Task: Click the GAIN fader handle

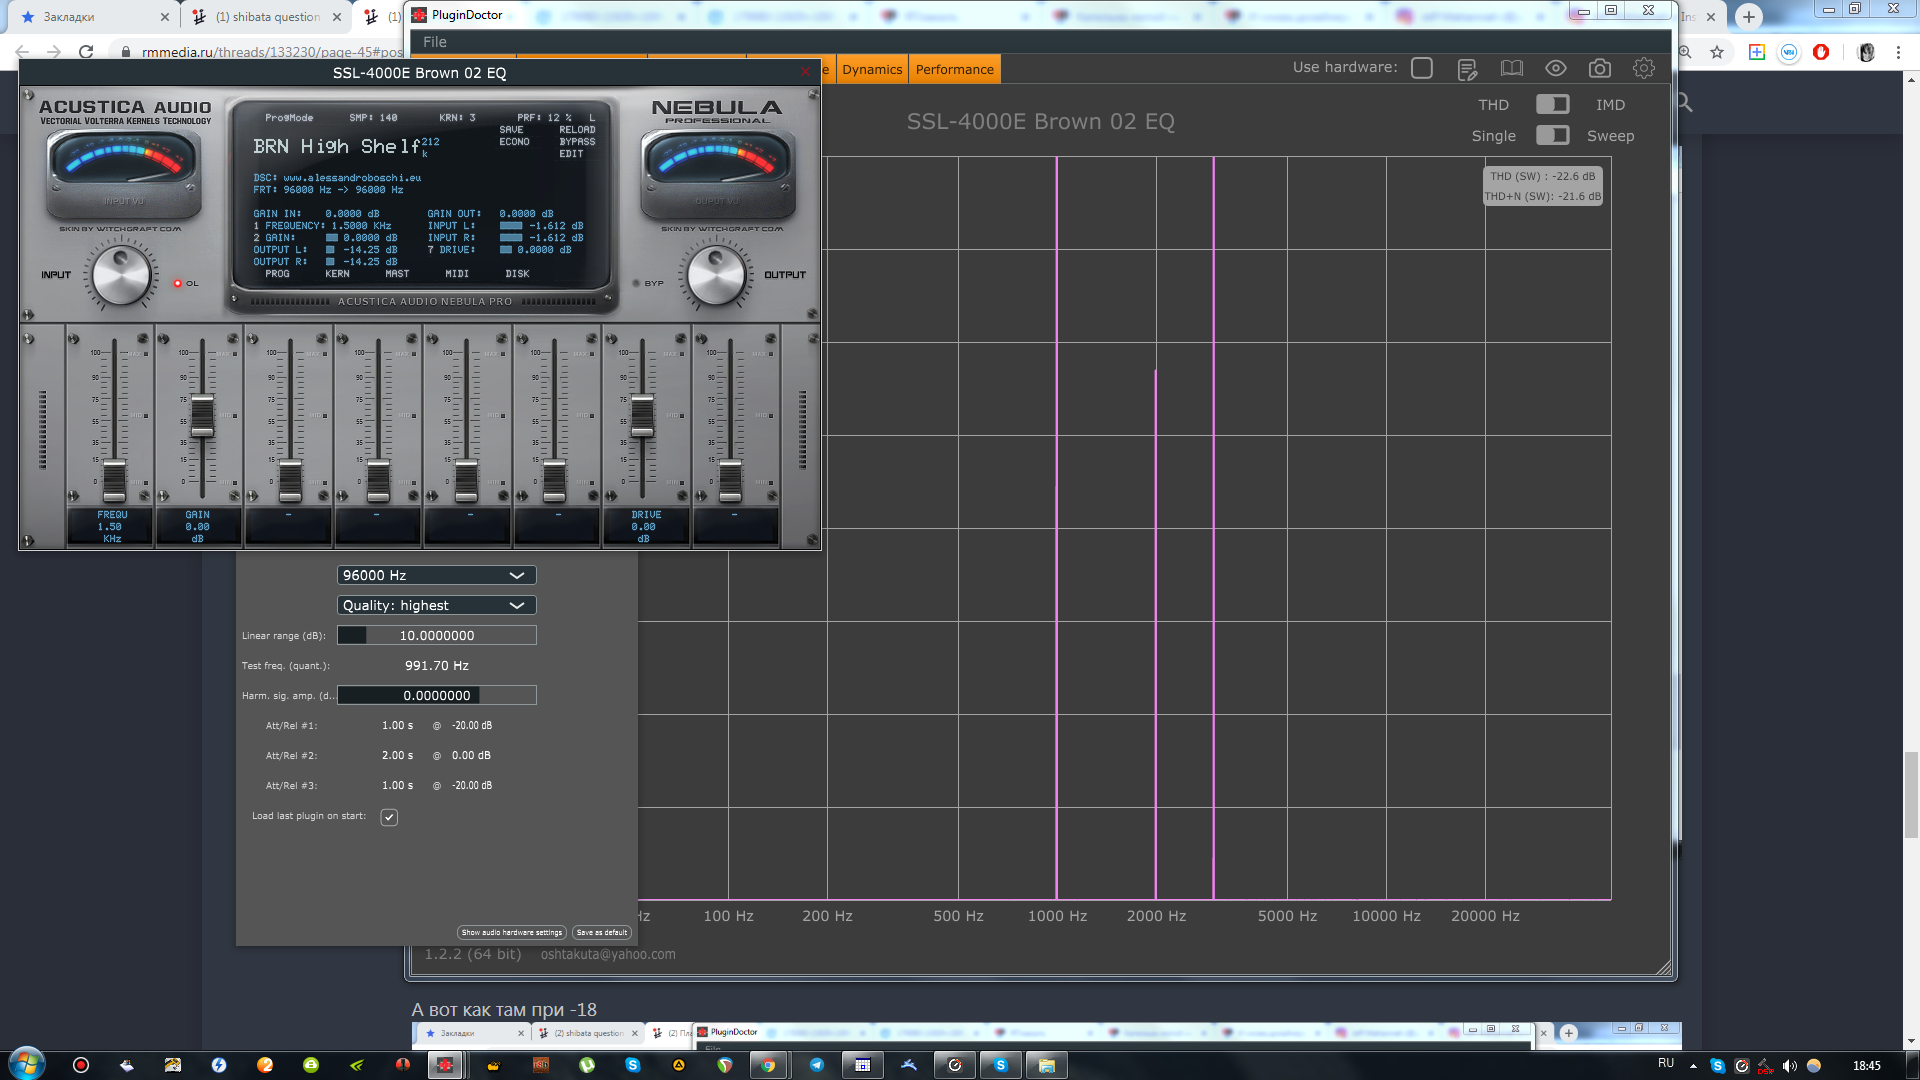Action: click(x=202, y=415)
